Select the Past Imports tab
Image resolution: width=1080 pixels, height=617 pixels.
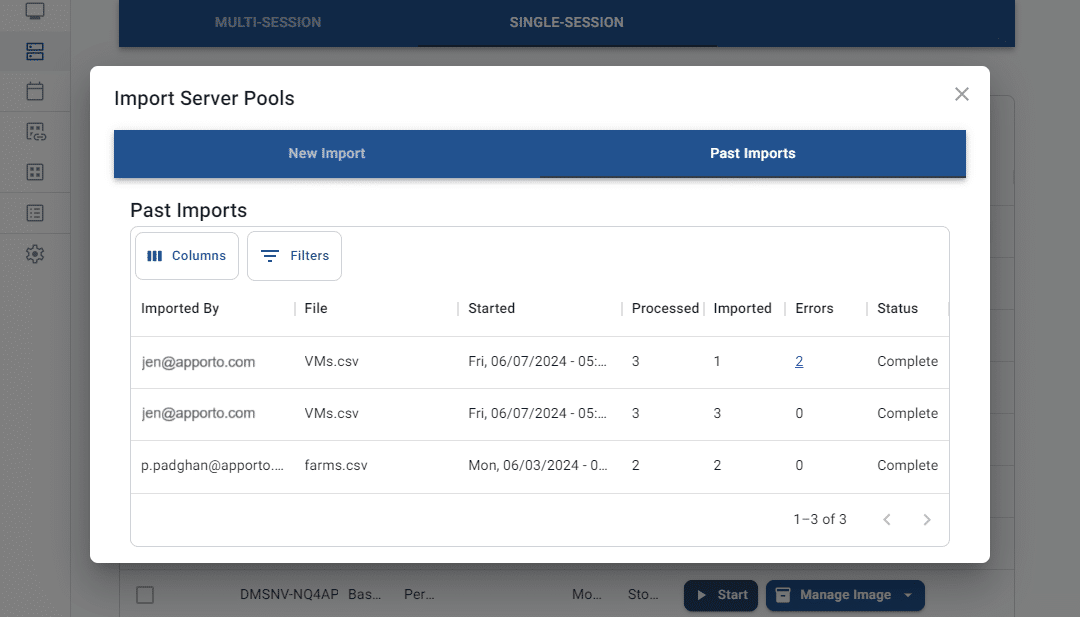tap(752, 154)
